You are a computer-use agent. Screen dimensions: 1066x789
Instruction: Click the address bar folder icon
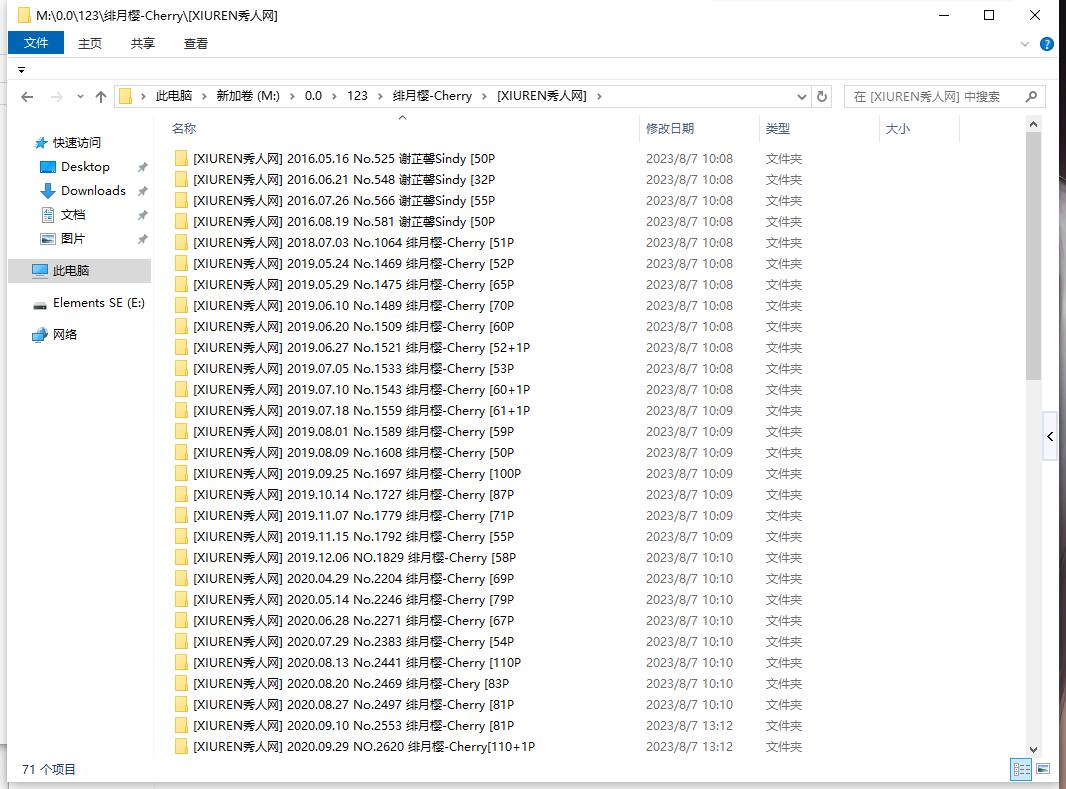125,97
